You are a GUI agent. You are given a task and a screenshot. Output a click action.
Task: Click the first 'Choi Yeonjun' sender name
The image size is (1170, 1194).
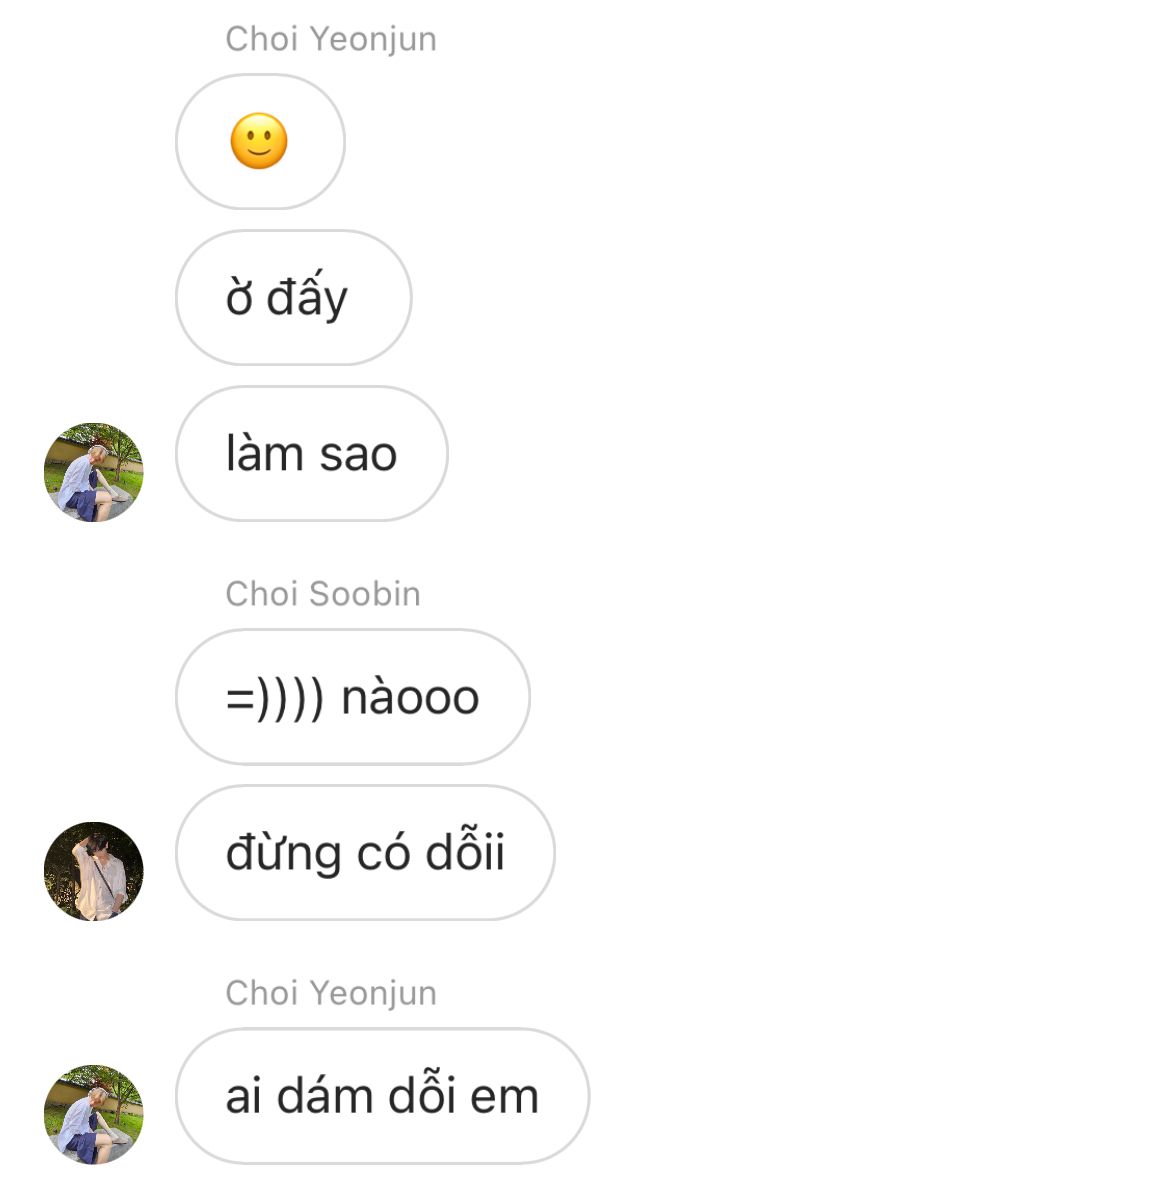click(331, 39)
